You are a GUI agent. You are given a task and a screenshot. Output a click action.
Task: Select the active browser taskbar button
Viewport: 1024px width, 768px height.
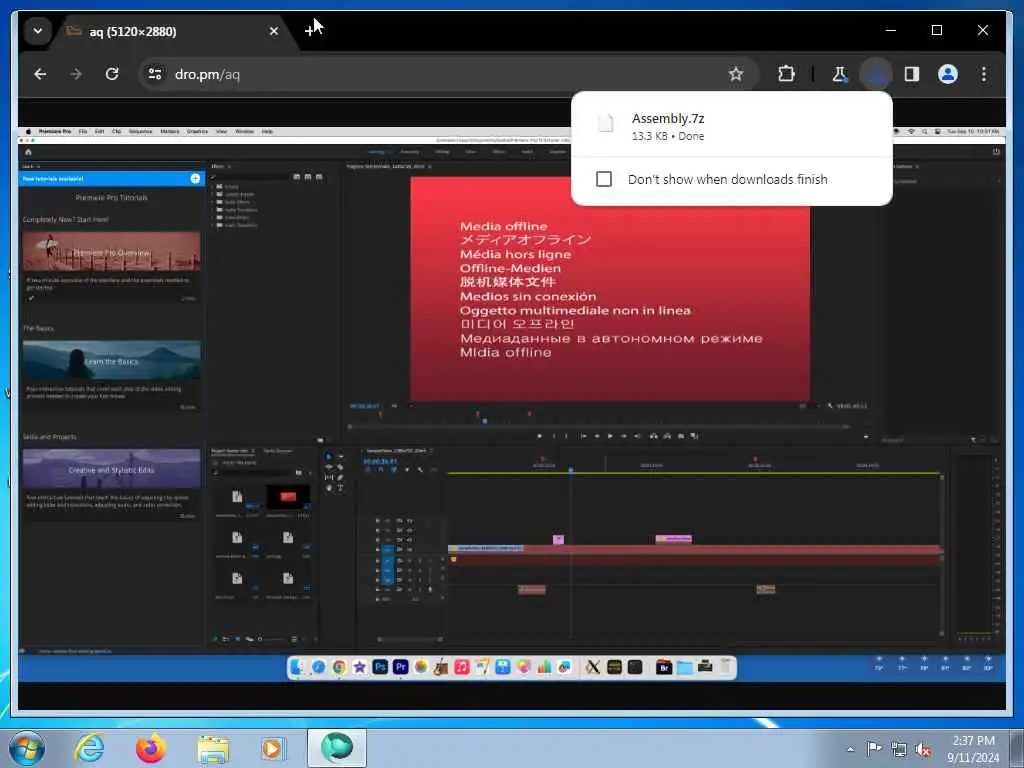coord(337,748)
